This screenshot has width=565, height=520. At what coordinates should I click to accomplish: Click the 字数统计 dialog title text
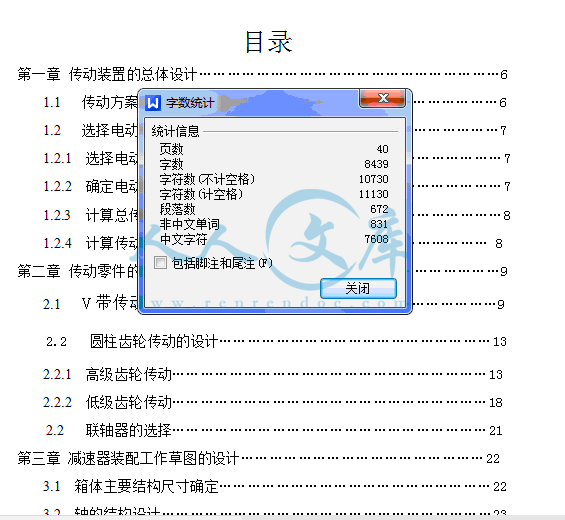tap(190, 103)
